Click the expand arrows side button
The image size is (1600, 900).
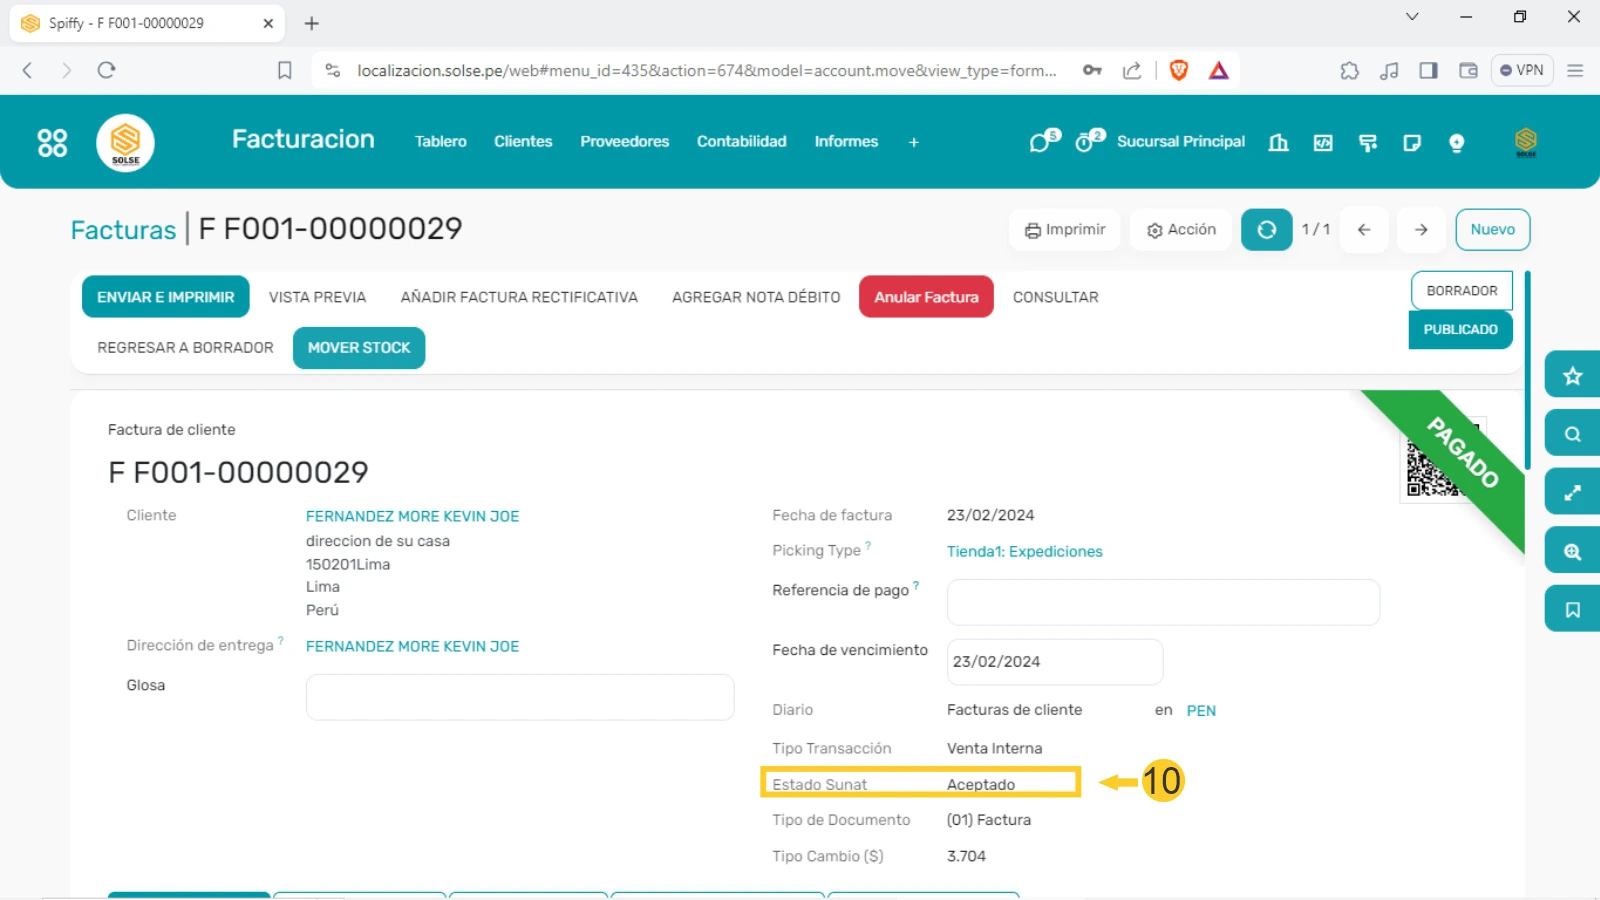(1572, 493)
